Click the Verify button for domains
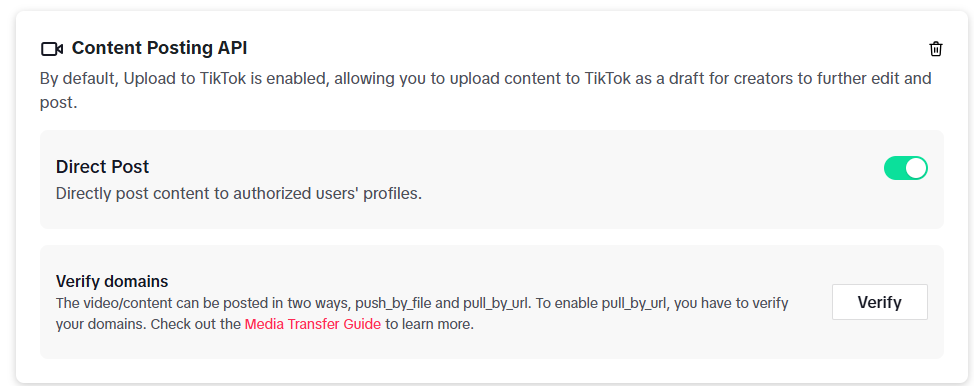This screenshot has width=974, height=386. click(880, 302)
